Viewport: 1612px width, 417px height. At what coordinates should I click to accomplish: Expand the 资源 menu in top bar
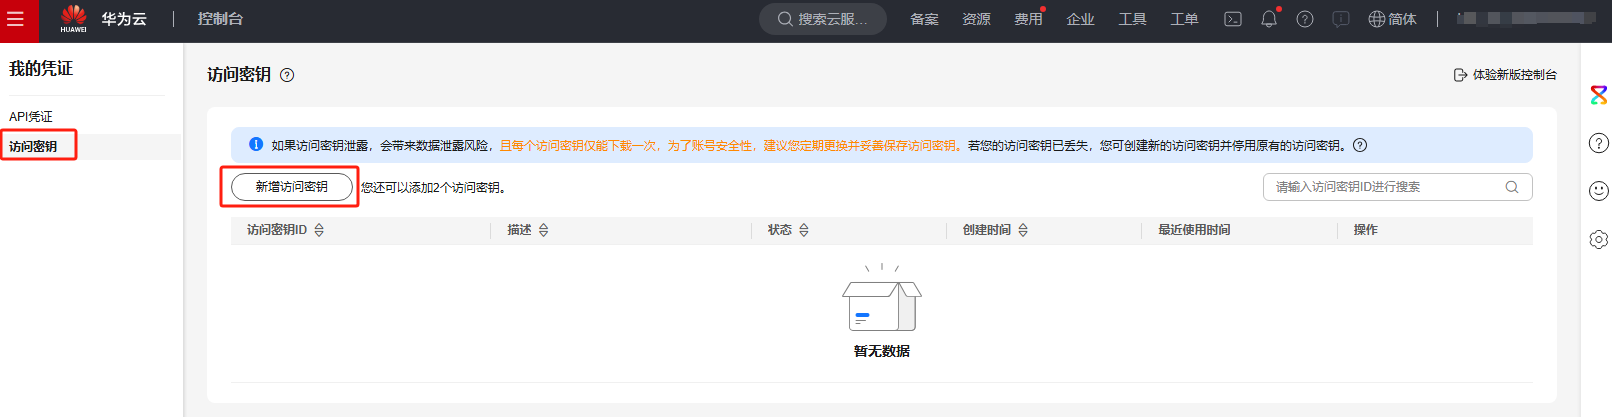976,19
